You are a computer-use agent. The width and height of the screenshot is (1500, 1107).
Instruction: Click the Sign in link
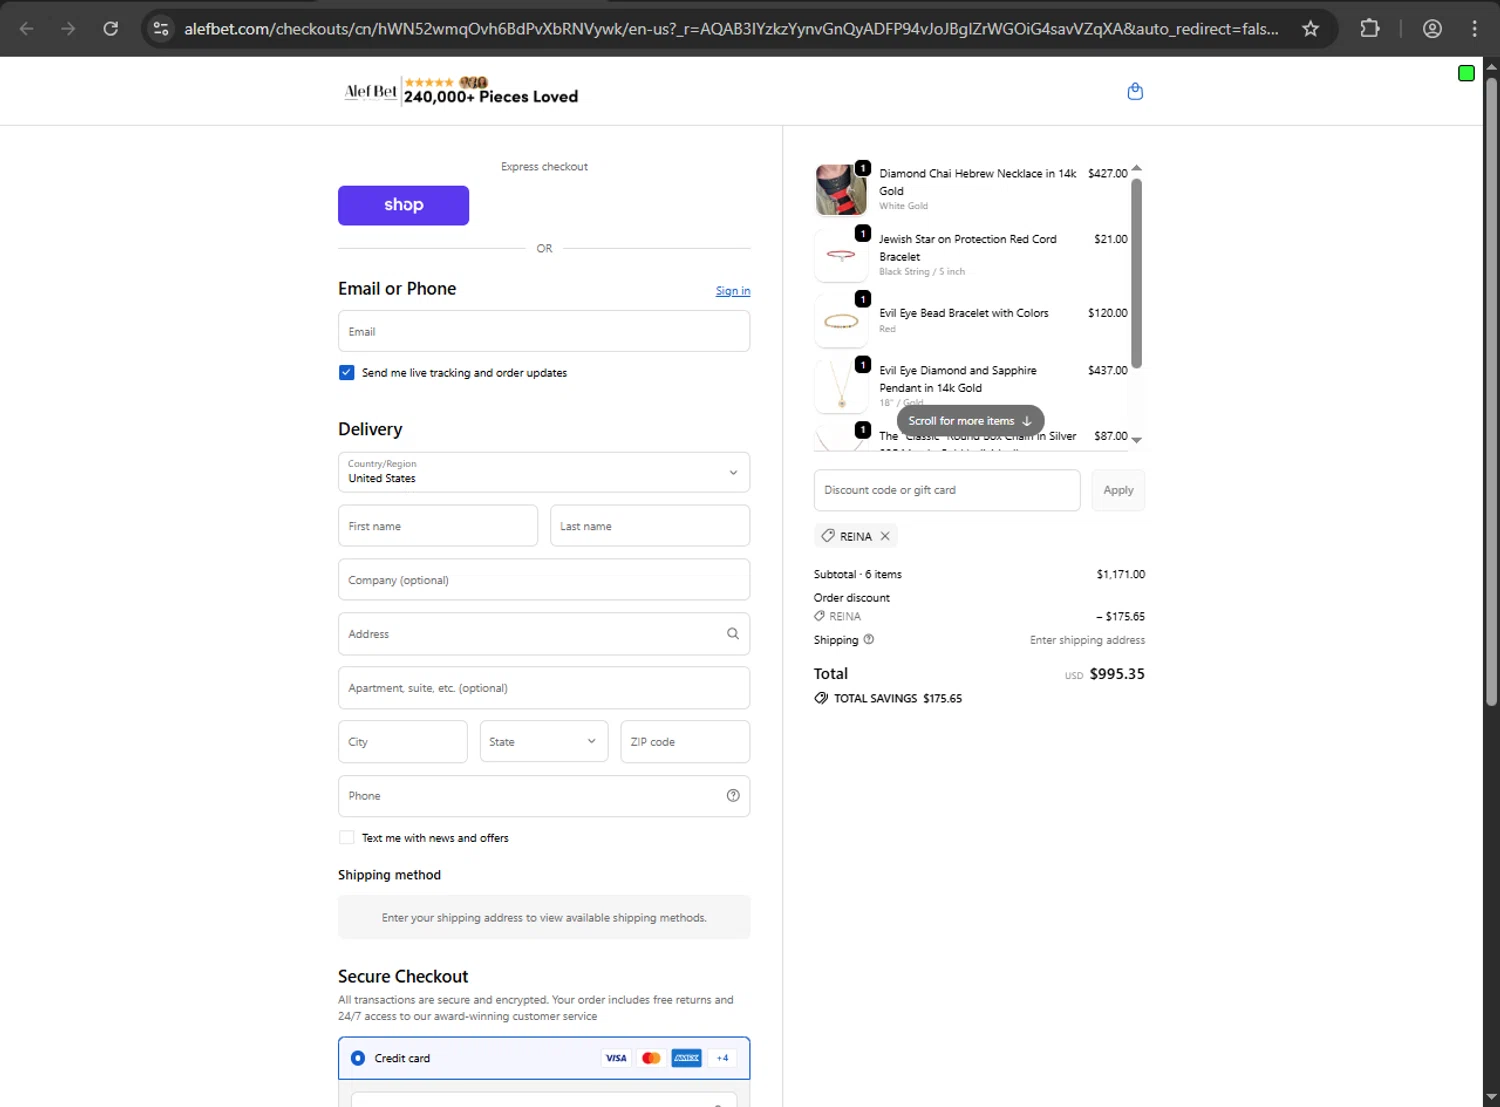point(733,291)
